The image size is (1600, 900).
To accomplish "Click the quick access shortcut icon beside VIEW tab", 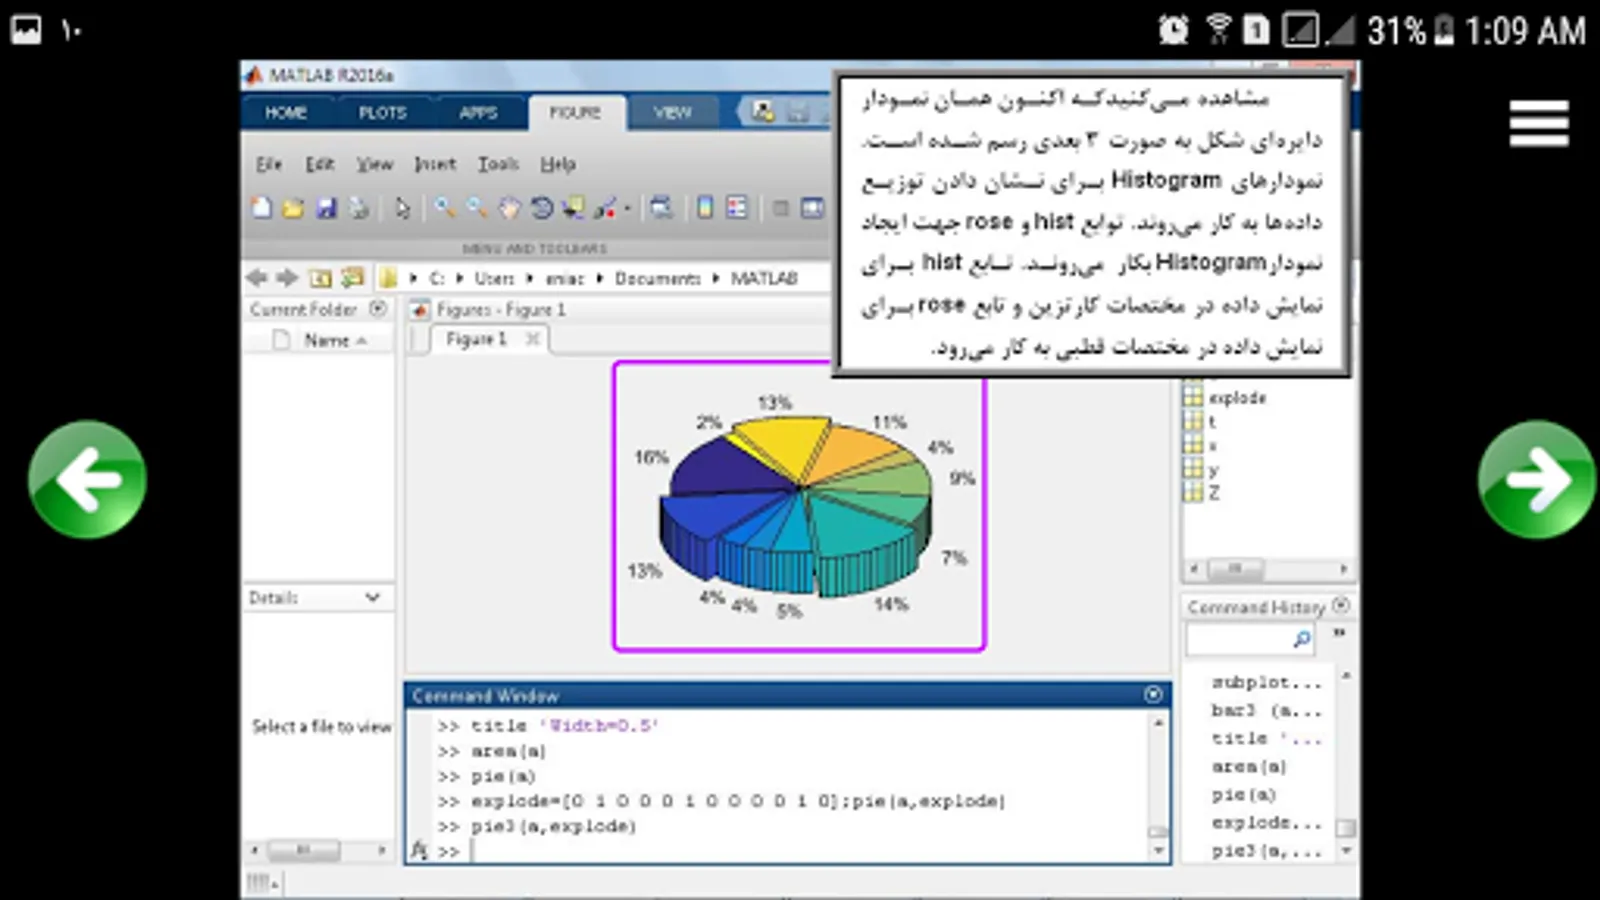I will [x=763, y=112].
